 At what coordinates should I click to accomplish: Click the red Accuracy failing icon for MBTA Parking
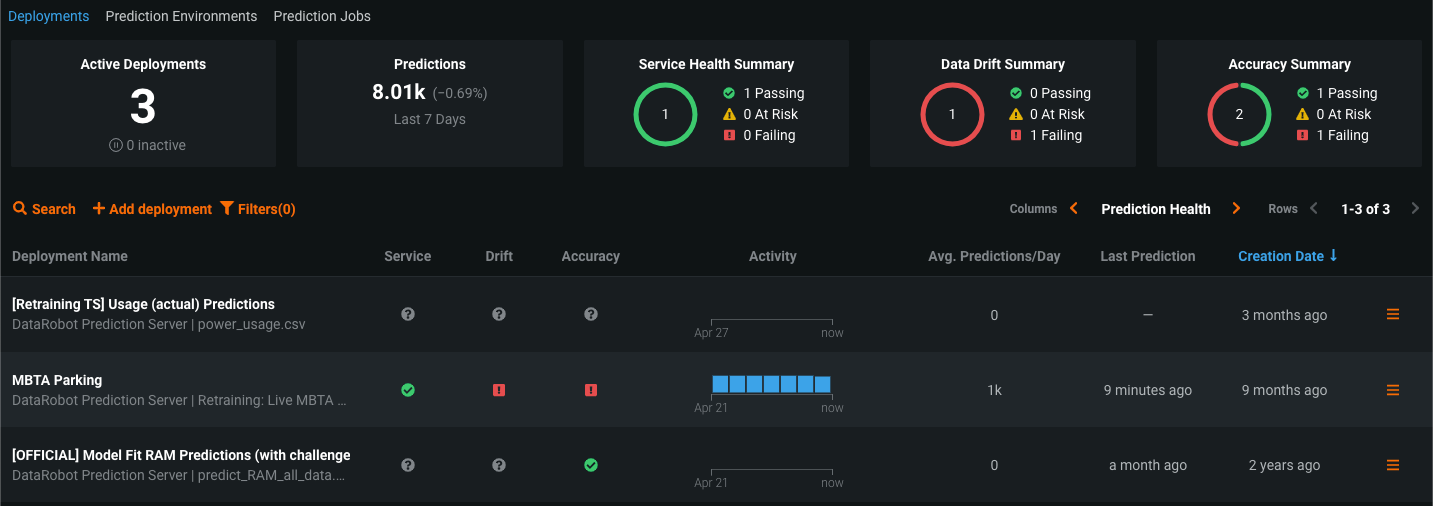pyautogui.click(x=591, y=390)
